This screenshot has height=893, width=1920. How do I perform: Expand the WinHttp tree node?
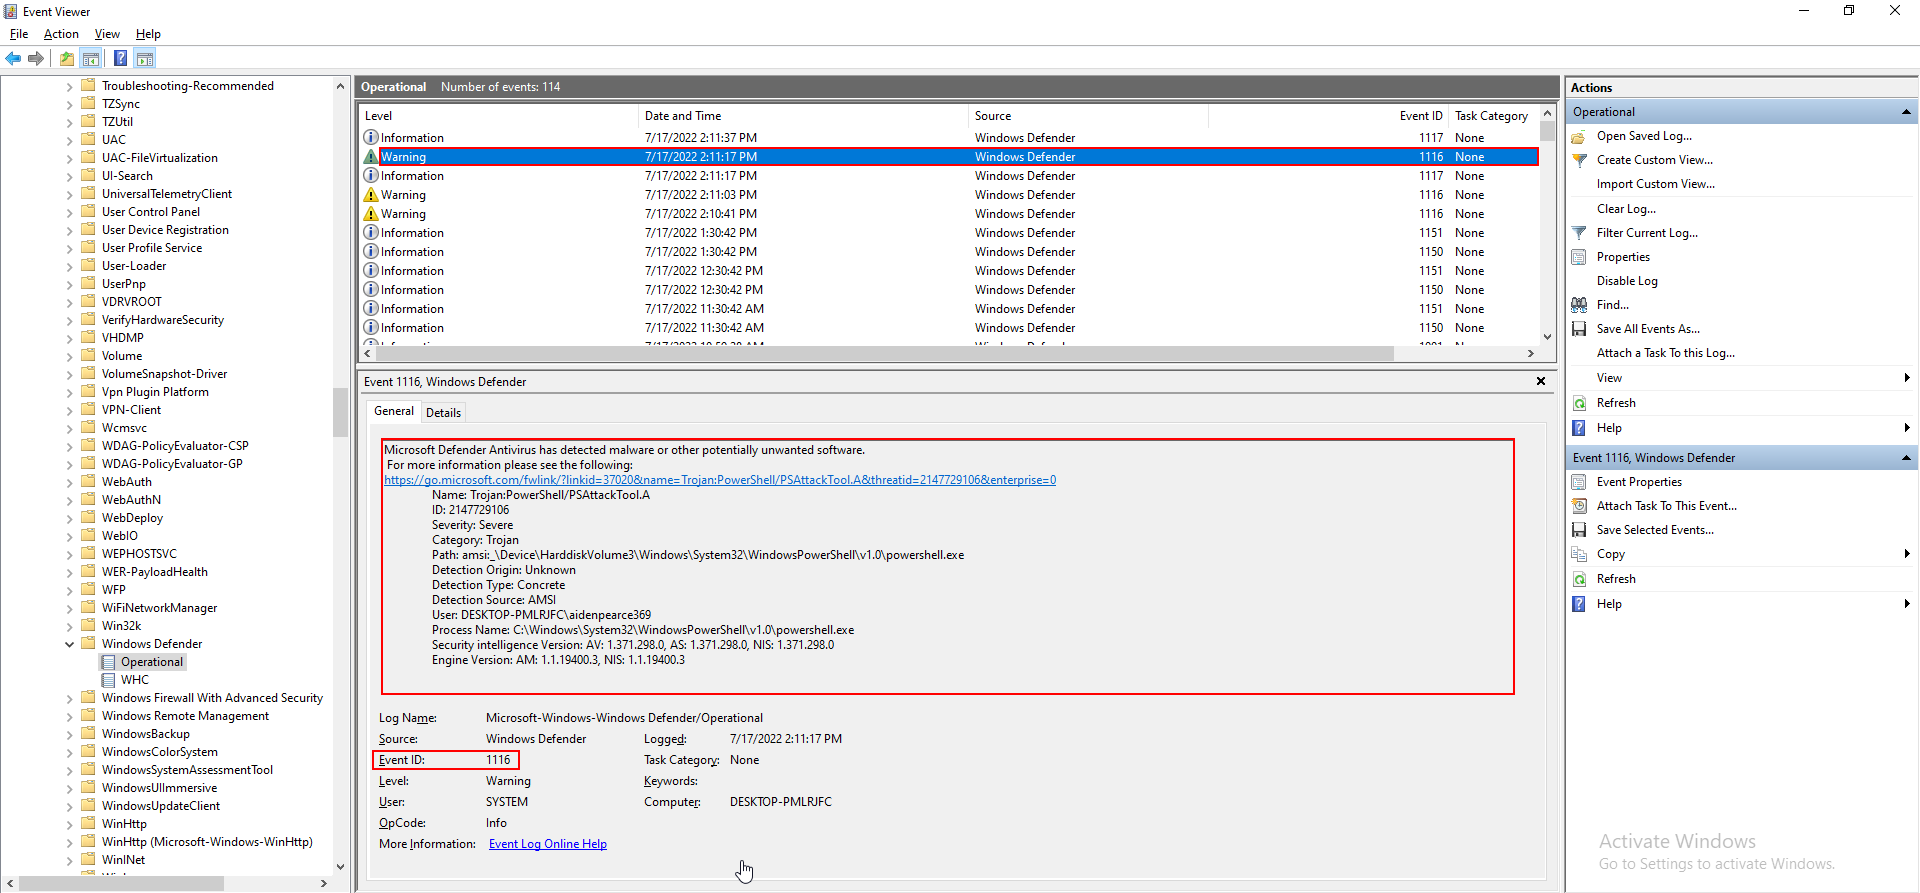click(x=69, y=824)
